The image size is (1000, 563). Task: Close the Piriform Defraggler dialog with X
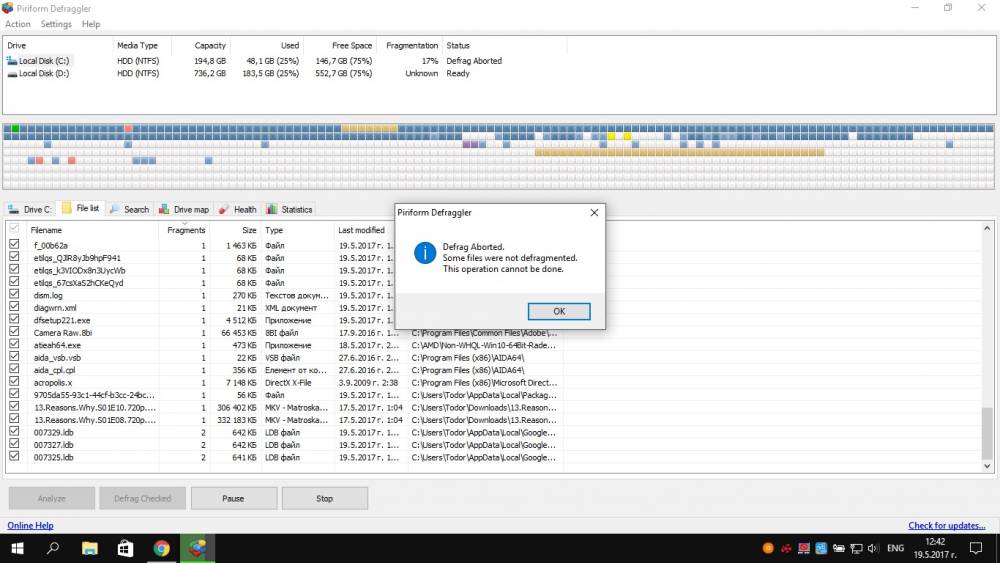pos(594,212)
